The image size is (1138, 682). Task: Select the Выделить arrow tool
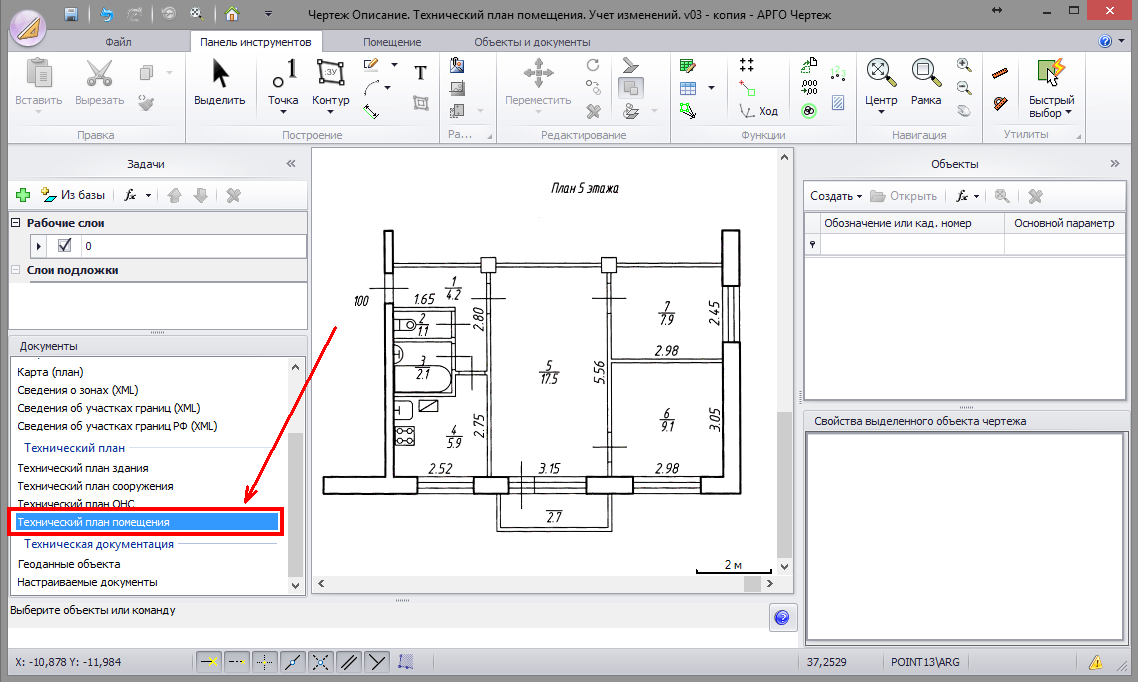click(220, 83)
